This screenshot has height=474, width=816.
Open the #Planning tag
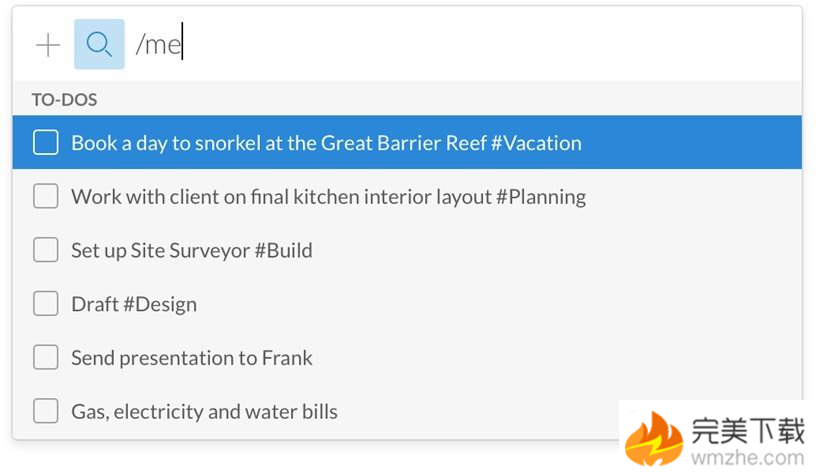click(541, 197)
